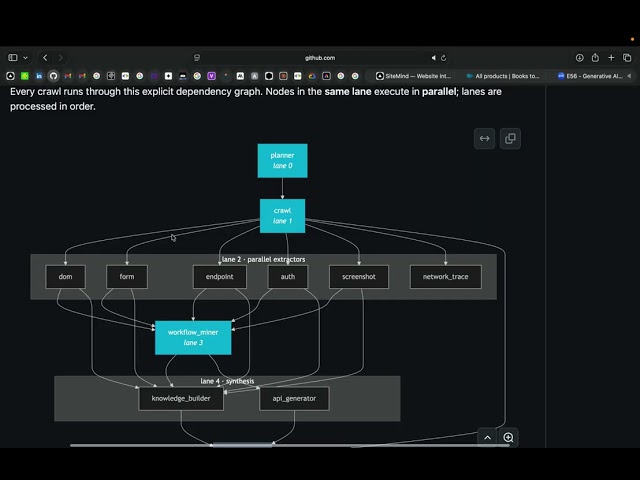This screenshot has width=640, height=480.
Task: Click the planner lane 0 node
Action: point(282,160)
